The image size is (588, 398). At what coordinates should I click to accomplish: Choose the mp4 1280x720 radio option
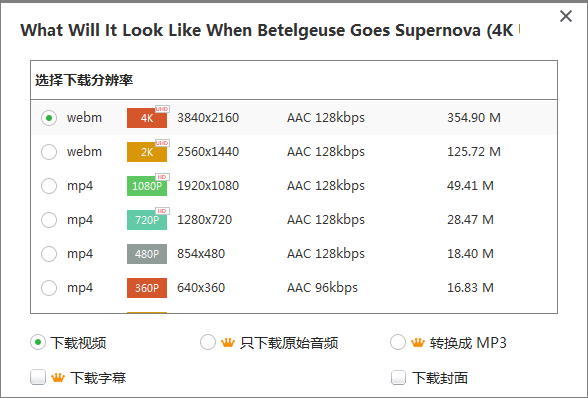pos(49,220)
